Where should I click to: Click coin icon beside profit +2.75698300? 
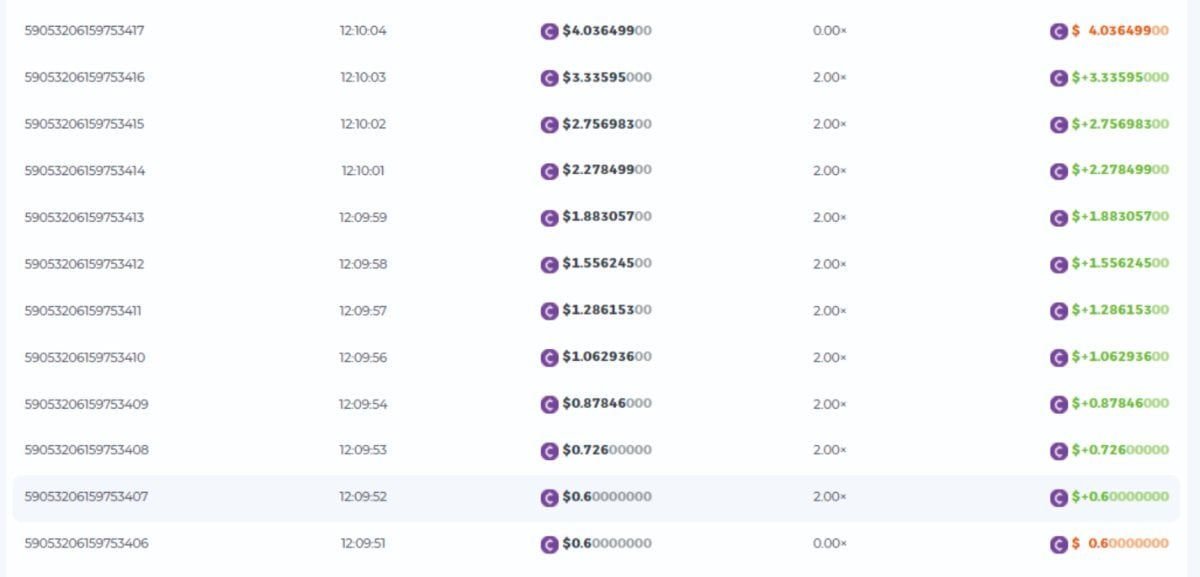(1058, 125)
